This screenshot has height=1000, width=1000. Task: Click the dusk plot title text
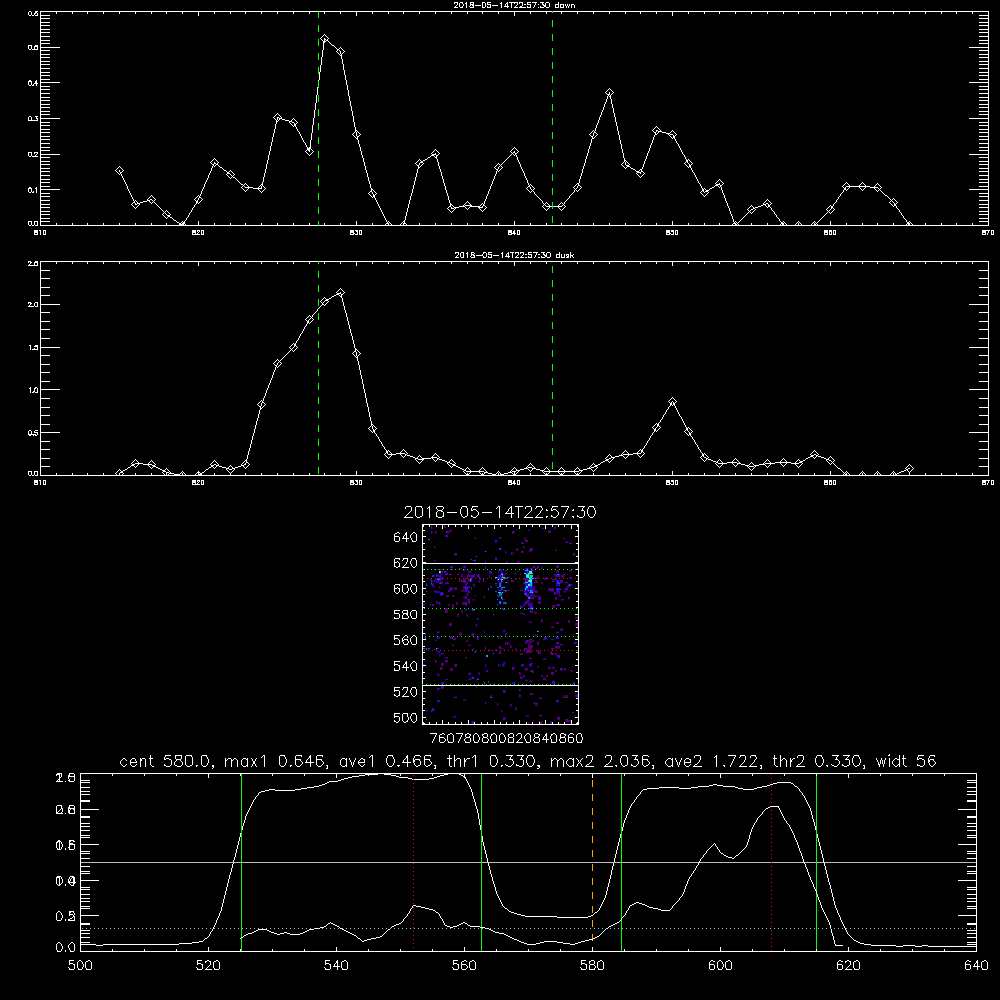pyautogui.click(x=514, y=255)
